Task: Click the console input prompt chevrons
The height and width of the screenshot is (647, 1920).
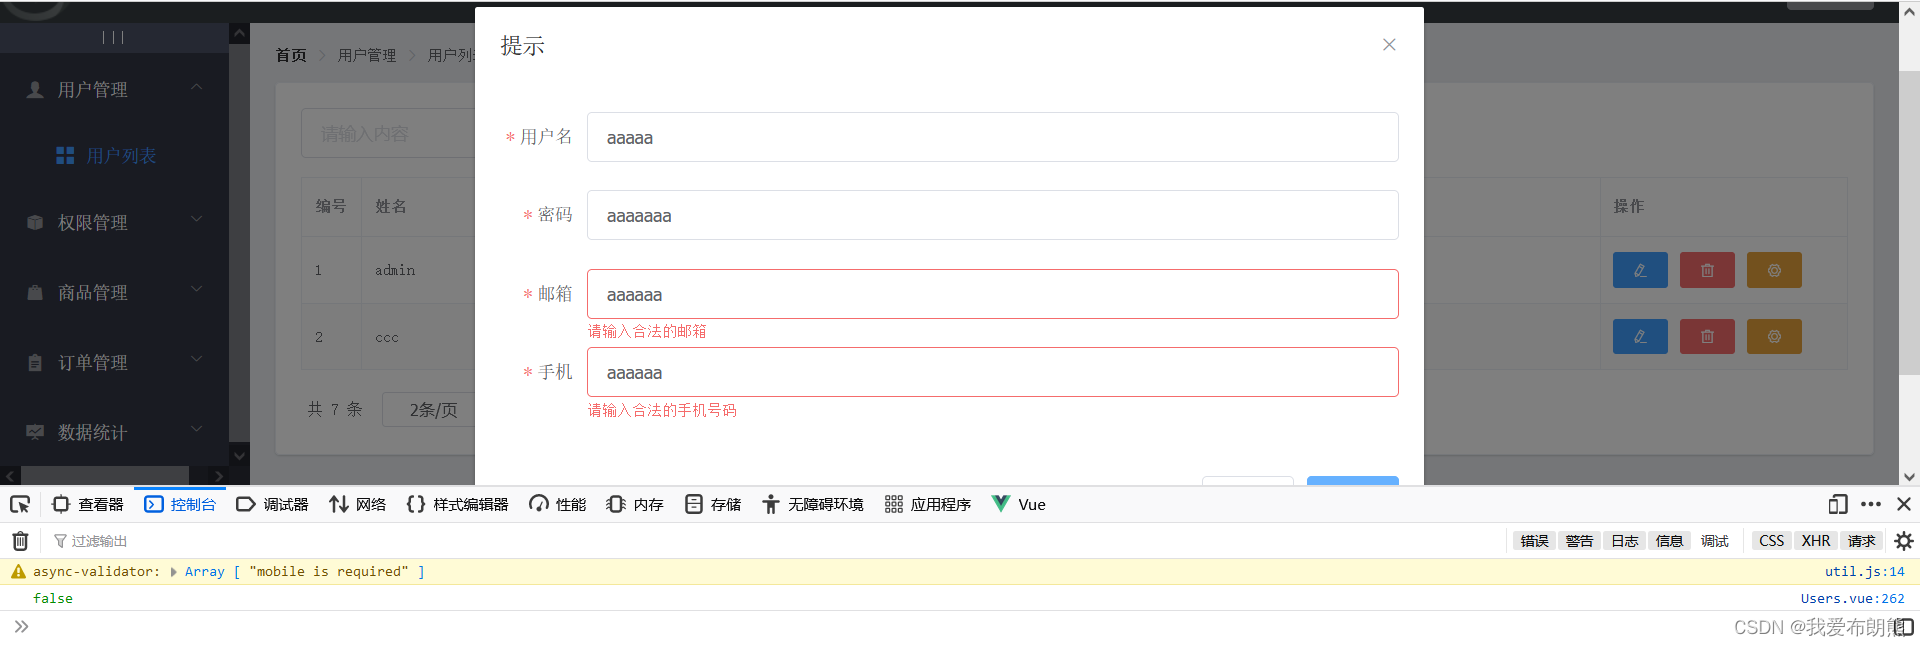Action: tap(21, 627)
